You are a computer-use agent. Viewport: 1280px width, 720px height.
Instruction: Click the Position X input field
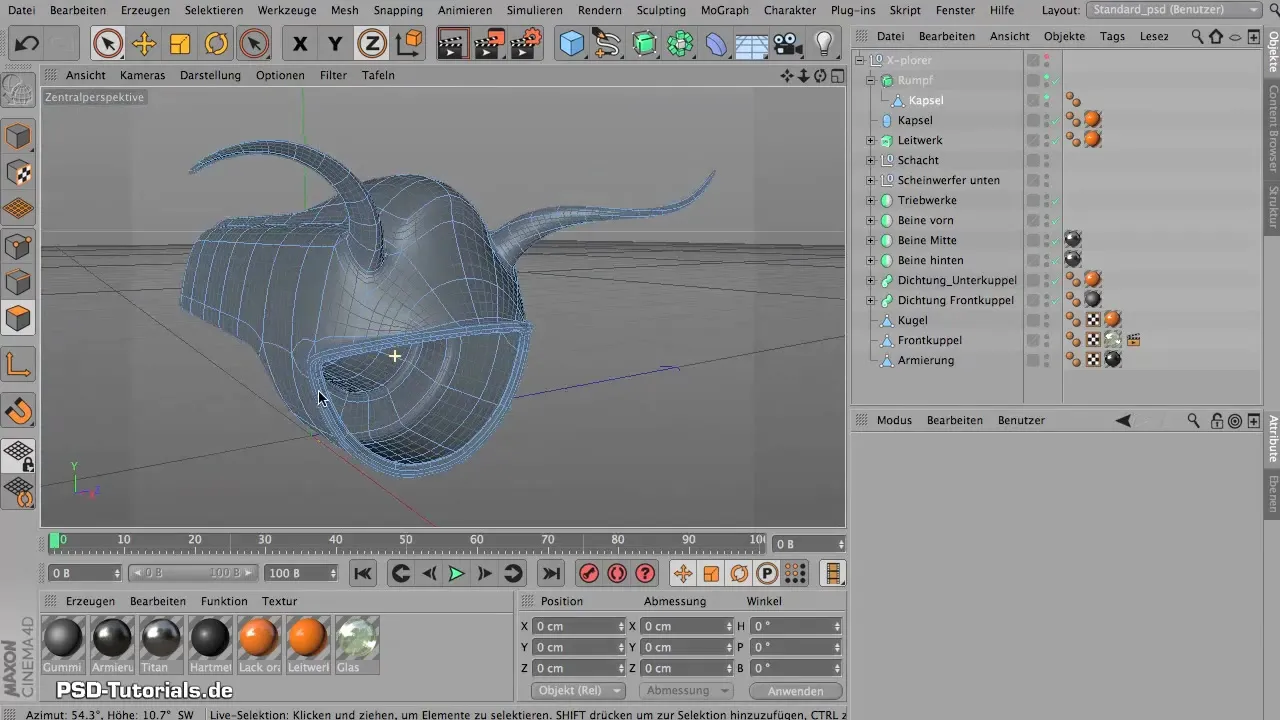click(x=578, y=626)
